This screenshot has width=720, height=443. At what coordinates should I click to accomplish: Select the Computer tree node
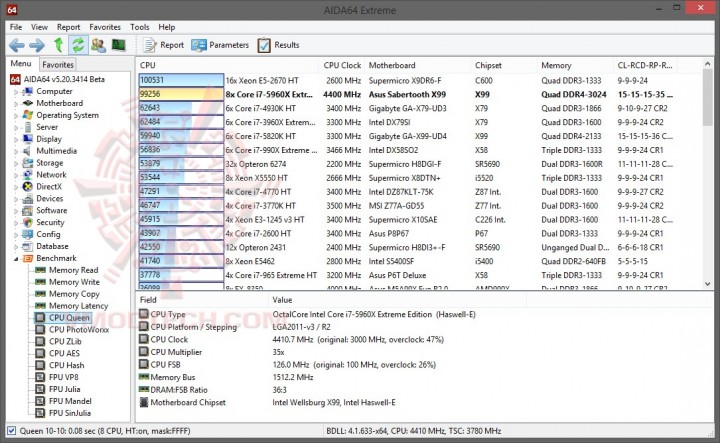pos(54,91)
